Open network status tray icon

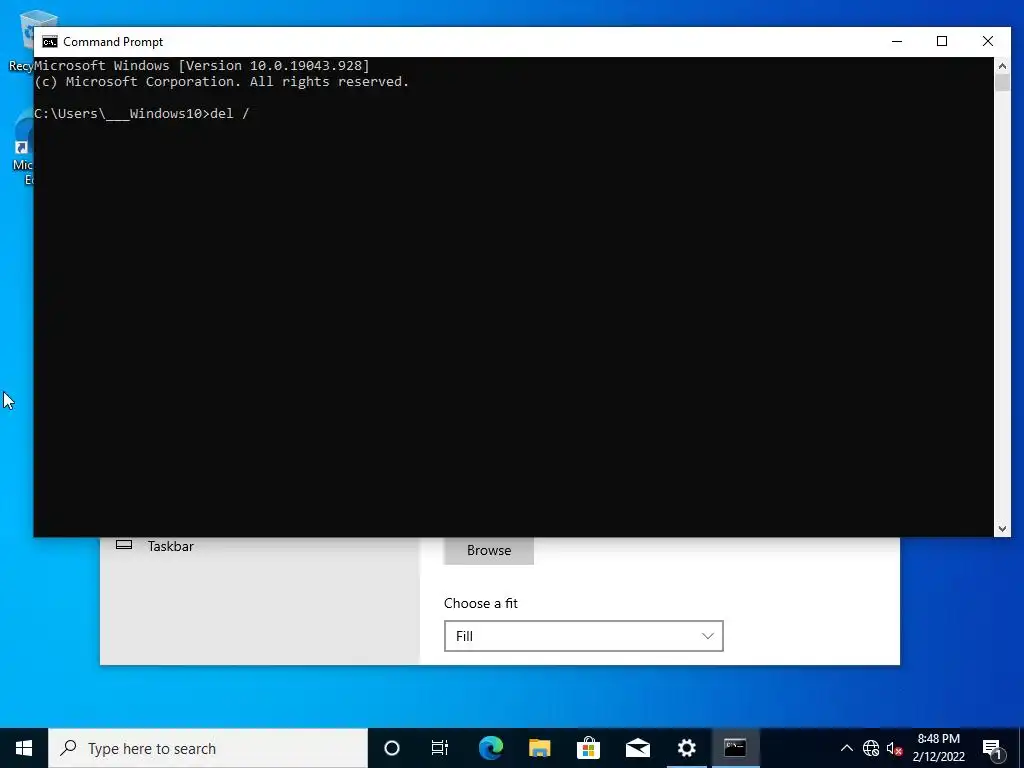pyautogui.click(x=871, y=748)
